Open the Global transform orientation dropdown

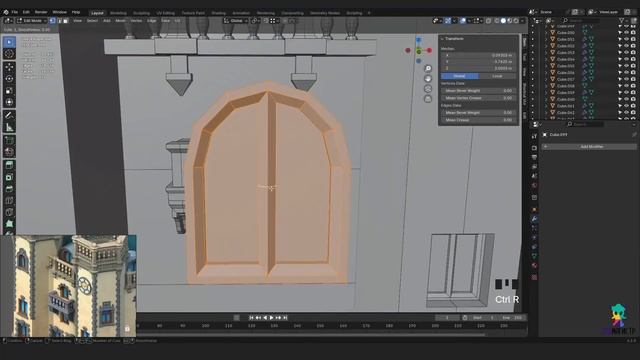[236, 20]
